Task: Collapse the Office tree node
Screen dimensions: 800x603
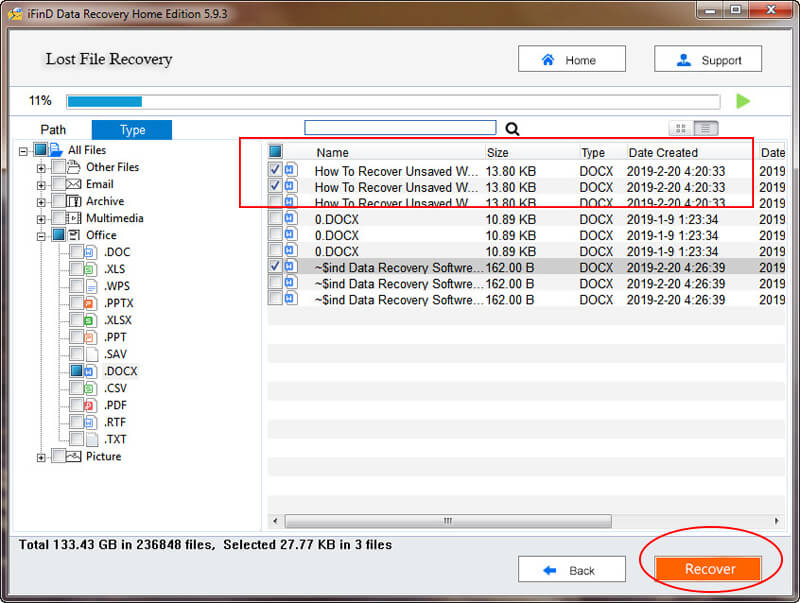Action: point(41,236)
